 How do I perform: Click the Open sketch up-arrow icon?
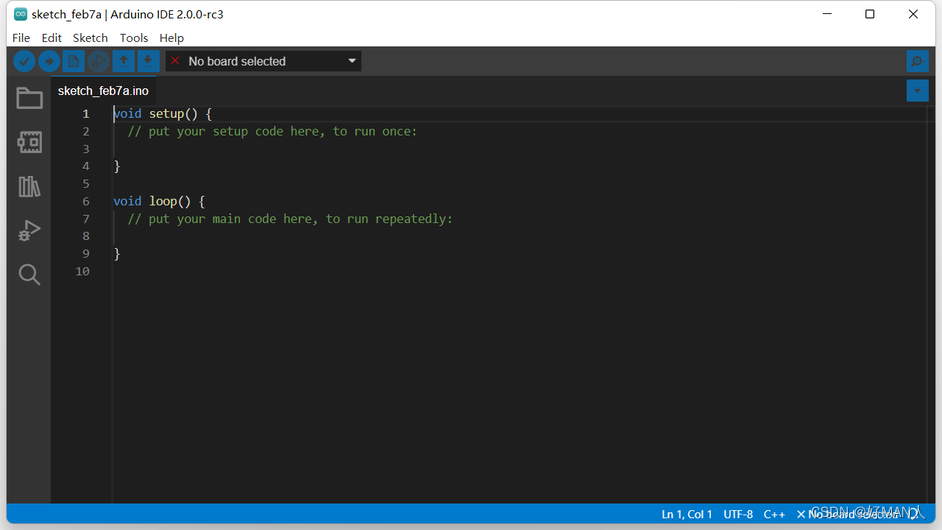[123, 61]
